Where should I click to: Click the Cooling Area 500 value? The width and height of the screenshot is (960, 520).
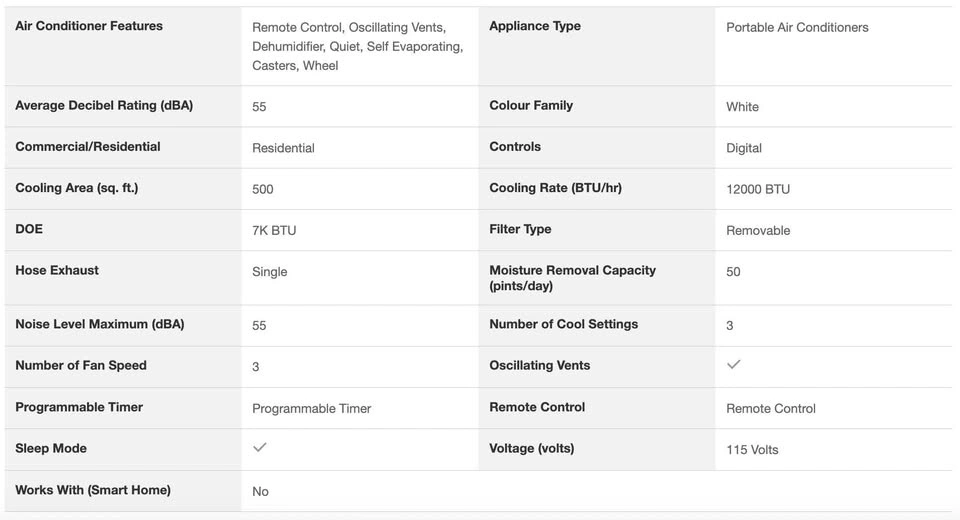(263, 189)
